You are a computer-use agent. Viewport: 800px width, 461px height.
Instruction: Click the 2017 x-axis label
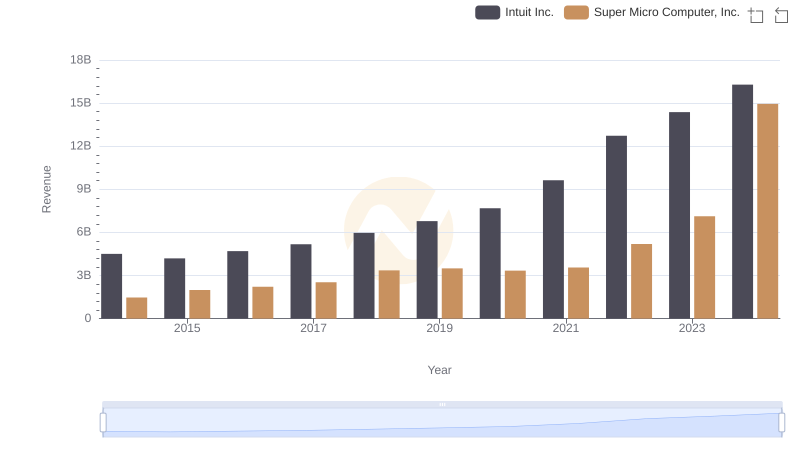[x=313, y=328]
